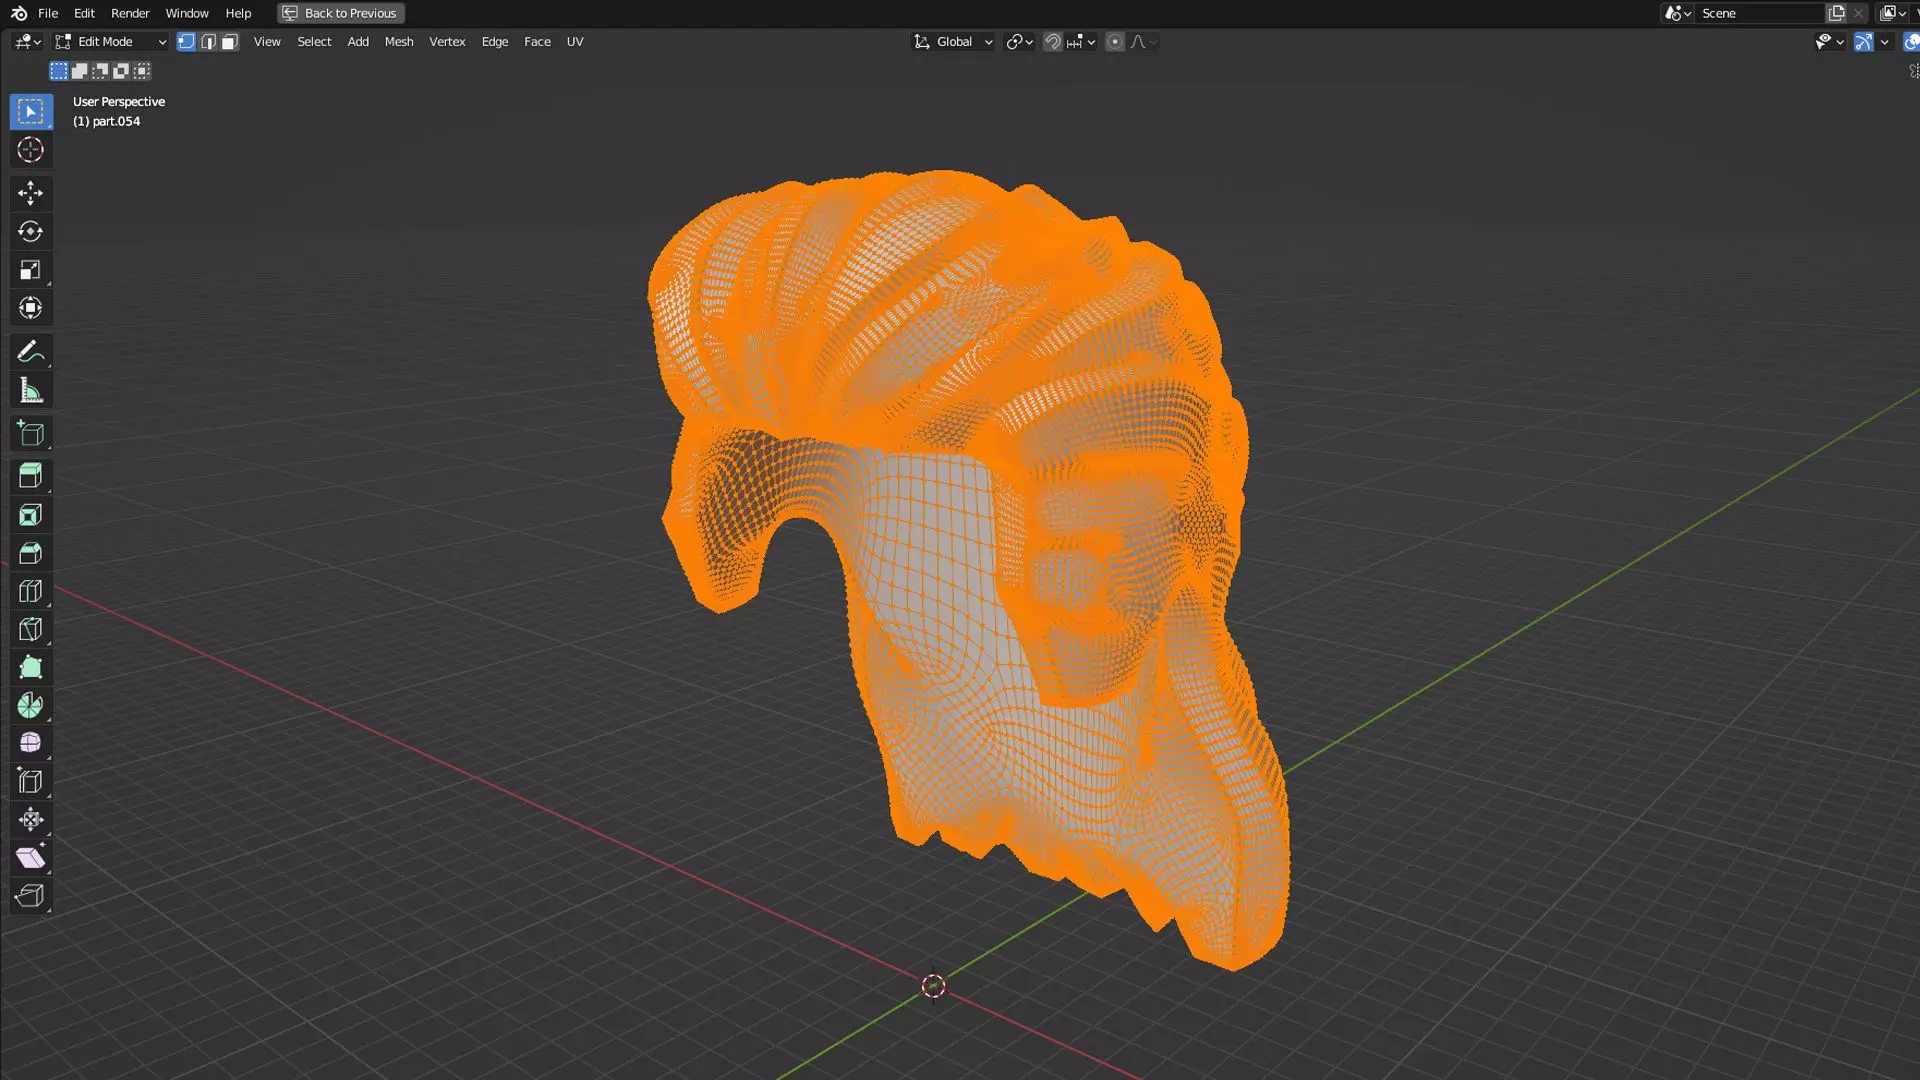Open the Edit Mode dropdown

(111, 42)
